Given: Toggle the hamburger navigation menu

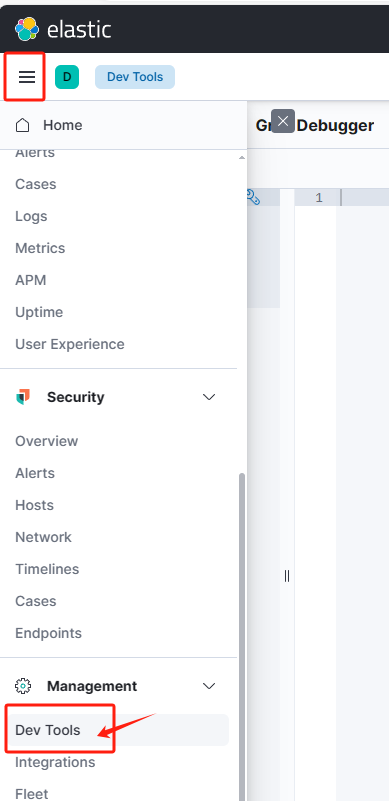Looking at the screenshot, I should pyautogui.click(x=27, y=77).
